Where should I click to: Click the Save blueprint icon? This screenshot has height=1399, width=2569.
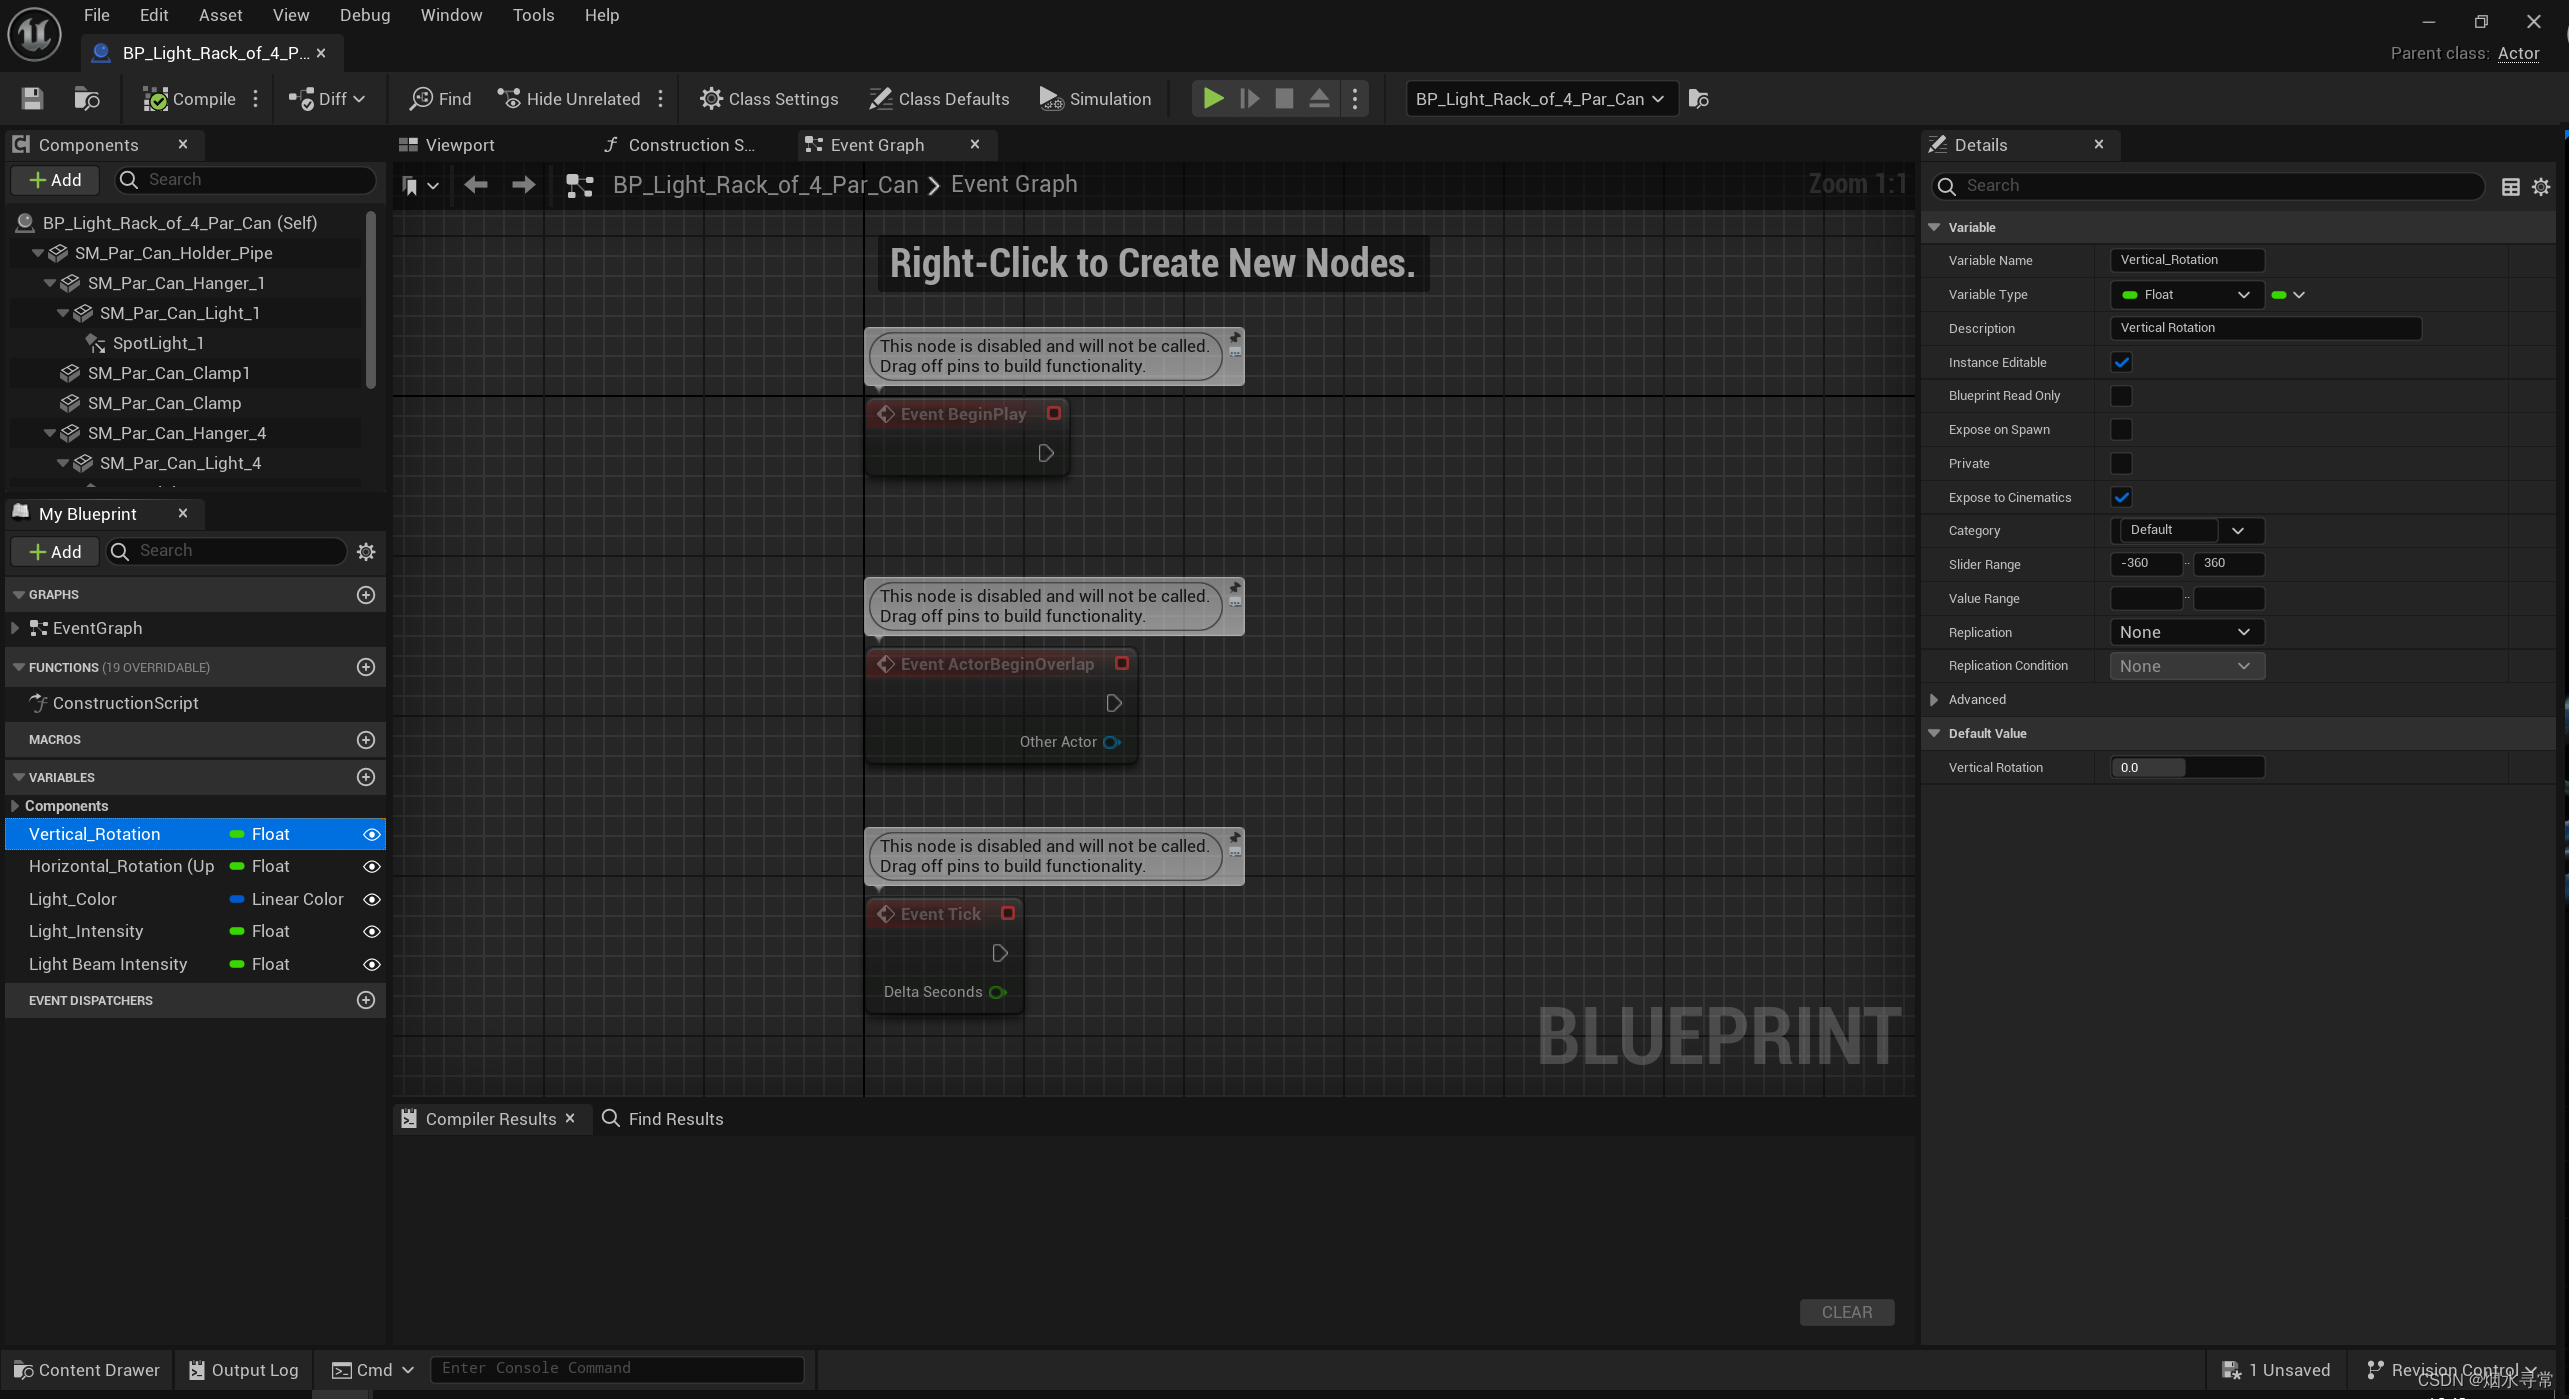pos(32,99)
